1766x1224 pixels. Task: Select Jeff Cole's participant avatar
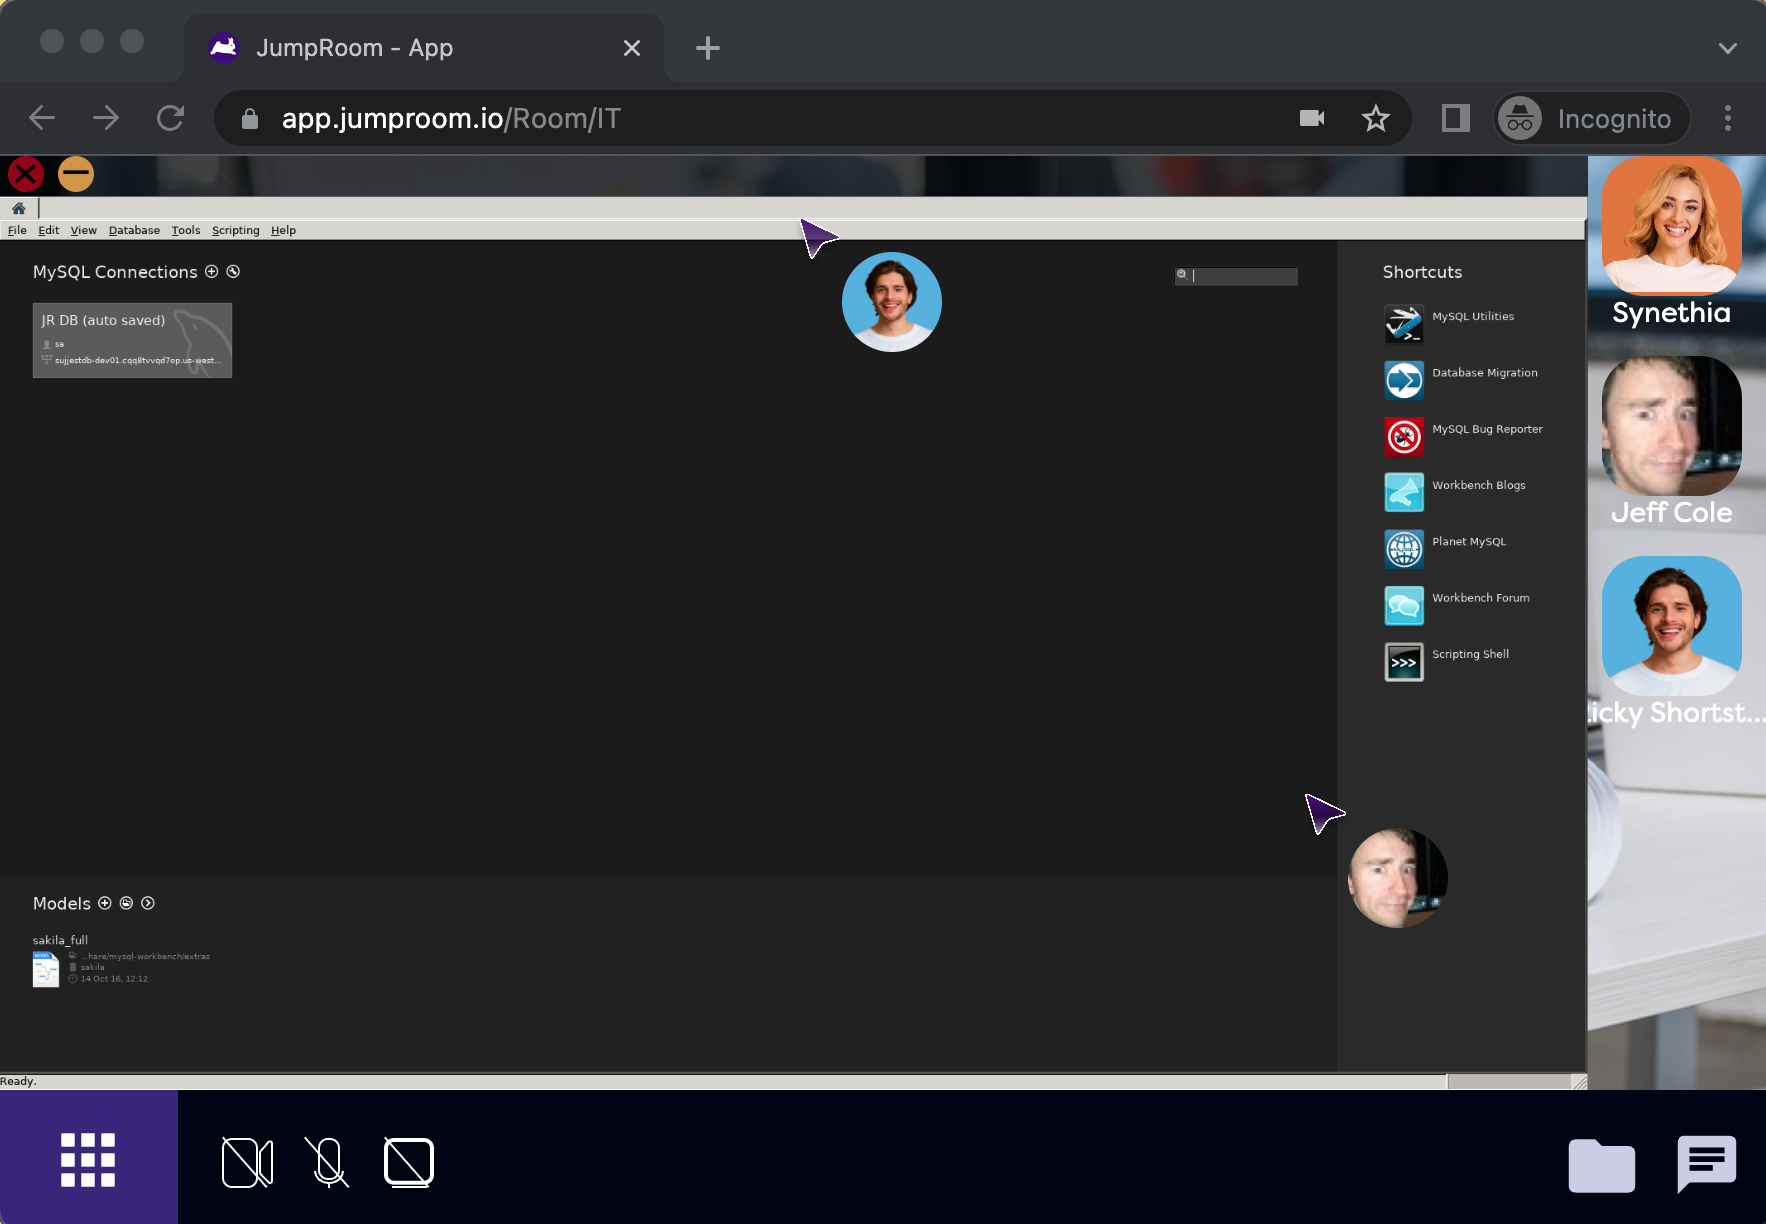[1672, 426]
